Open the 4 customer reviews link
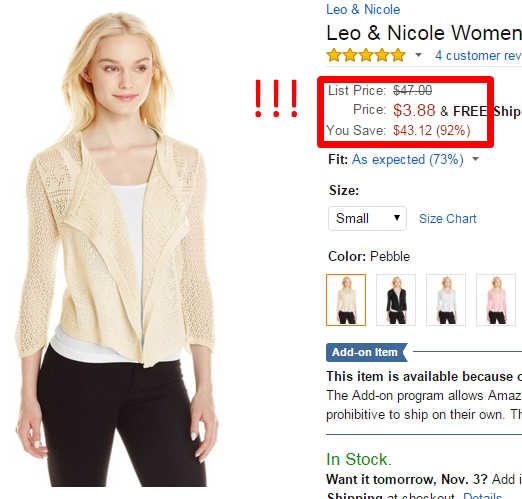Screen dimensions: 522x499 point(478,56)
